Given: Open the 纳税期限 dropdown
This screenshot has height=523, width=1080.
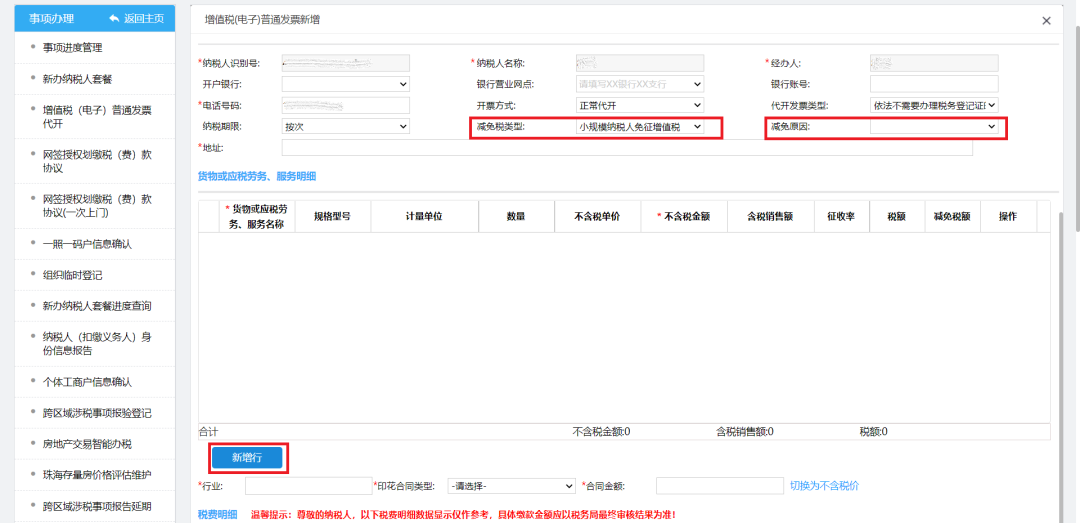Looking at the screenshot, I should (x=346, y=127).
